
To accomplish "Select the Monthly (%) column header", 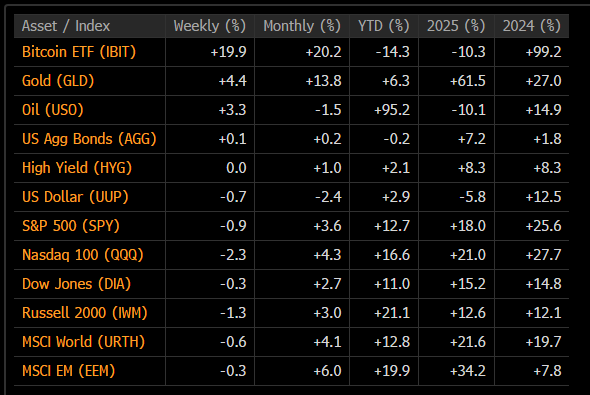I will (302, 26).
